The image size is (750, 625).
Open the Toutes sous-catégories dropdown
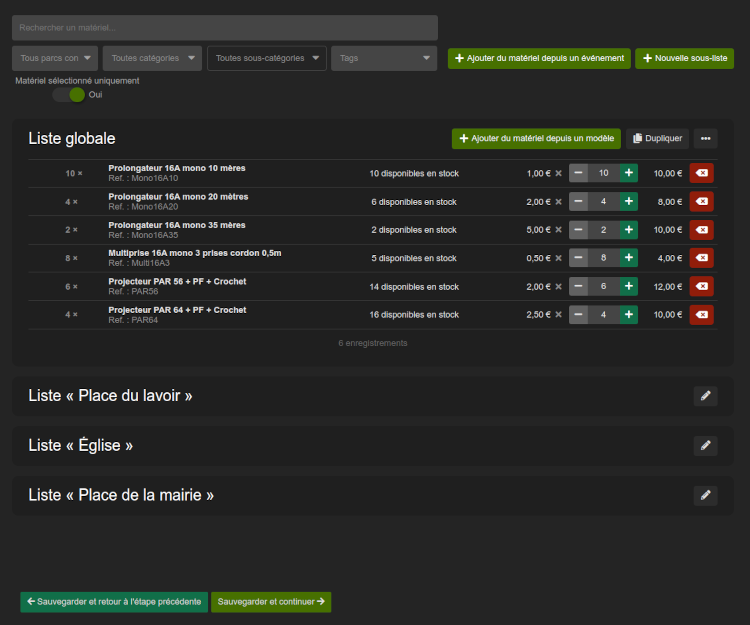tap(266, 58)
